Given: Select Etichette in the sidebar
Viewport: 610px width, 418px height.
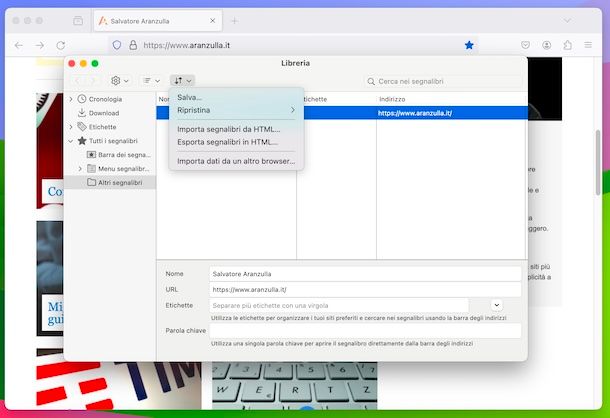Looking at the screenshot, I should tap(102, 127).
